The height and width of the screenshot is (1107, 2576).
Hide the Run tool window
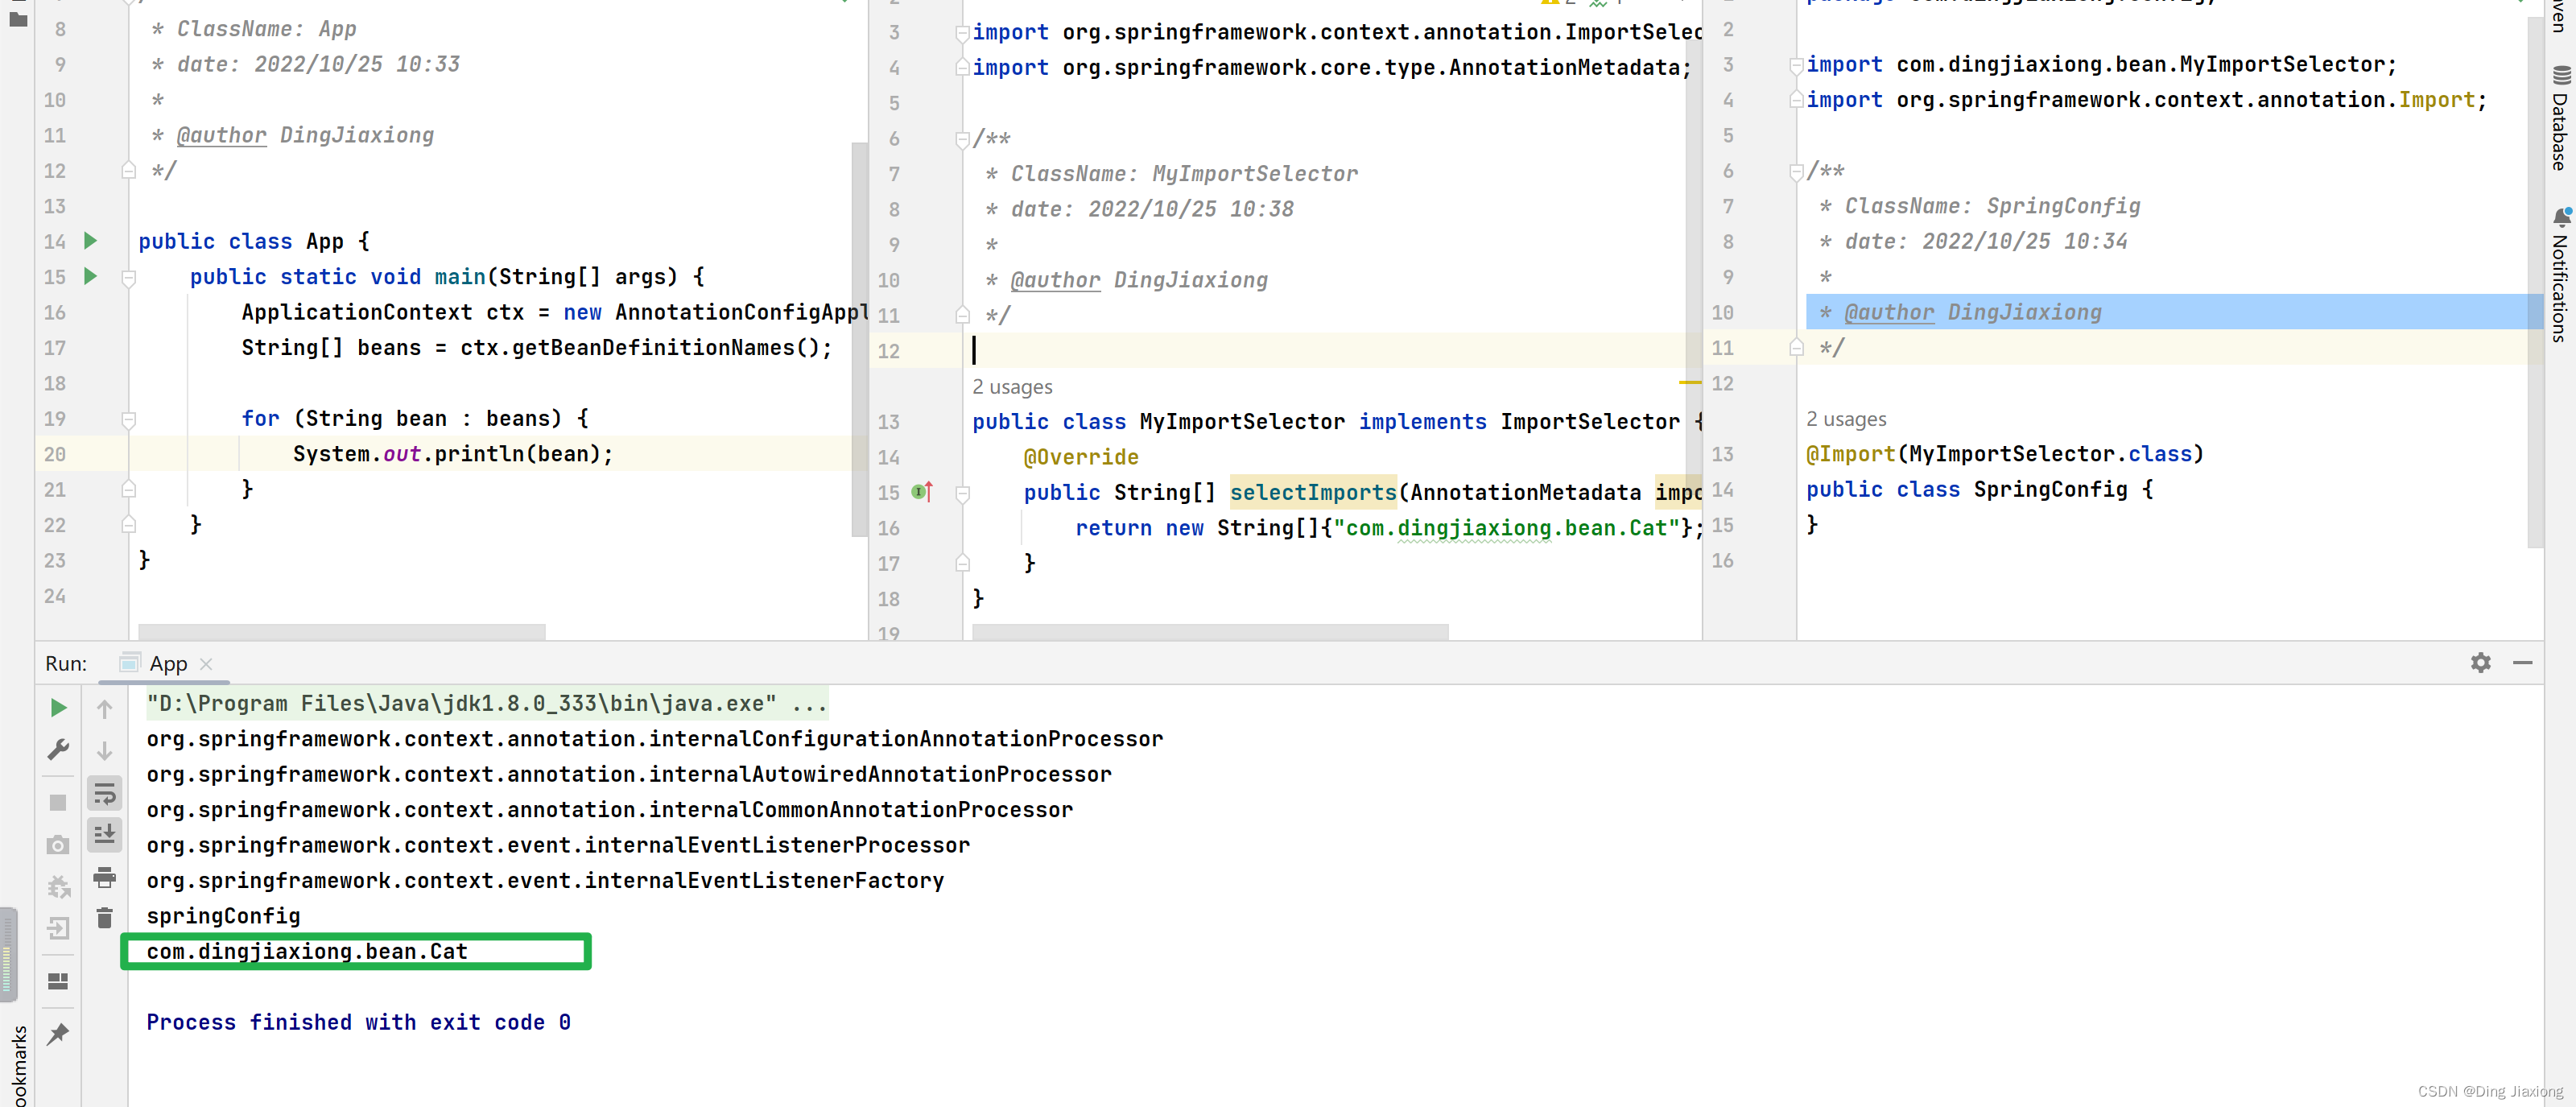tap(2523, 663)
